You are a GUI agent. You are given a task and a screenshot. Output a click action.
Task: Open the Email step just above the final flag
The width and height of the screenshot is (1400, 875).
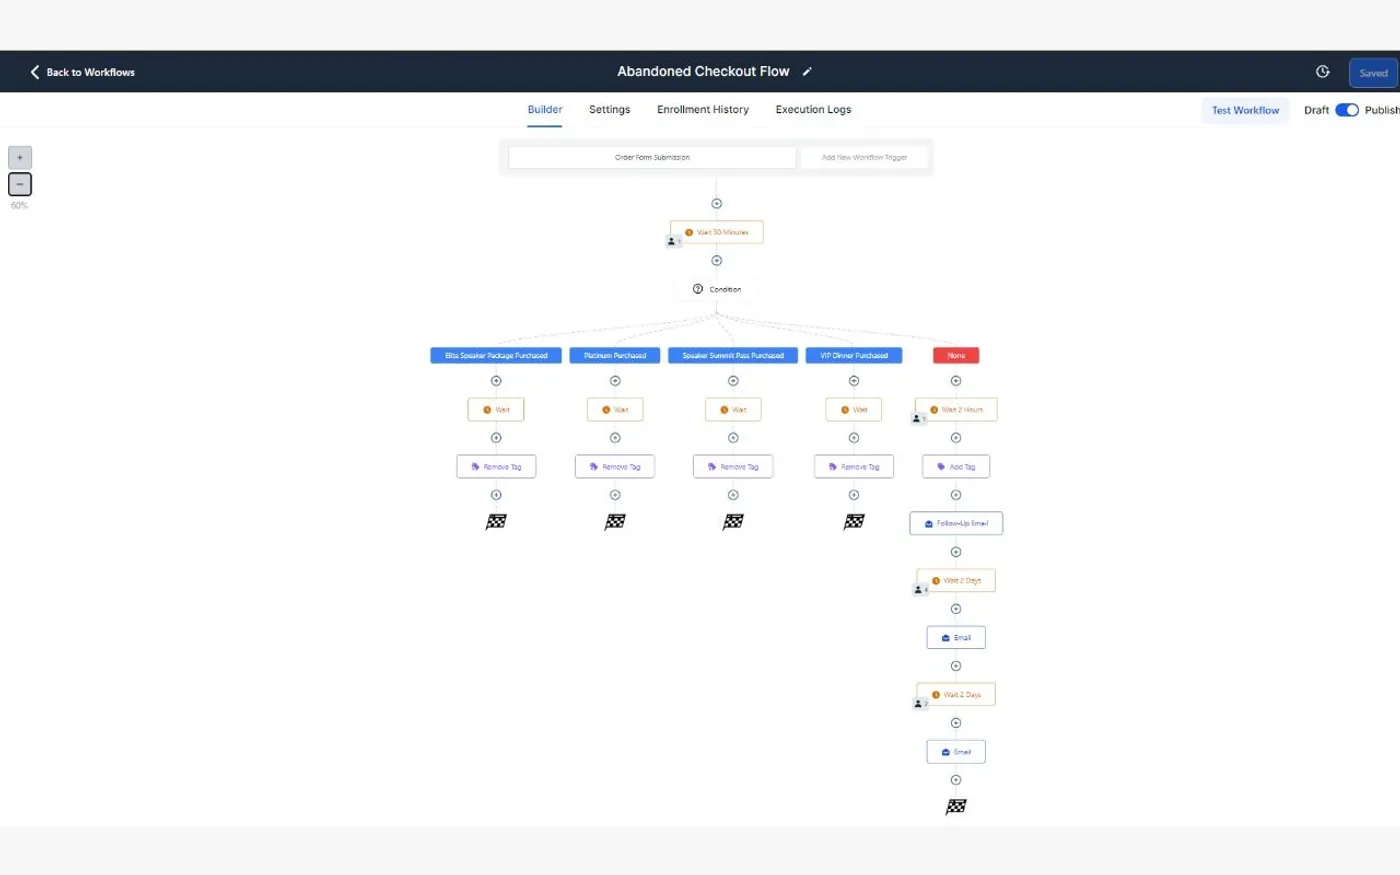[956, 751]
